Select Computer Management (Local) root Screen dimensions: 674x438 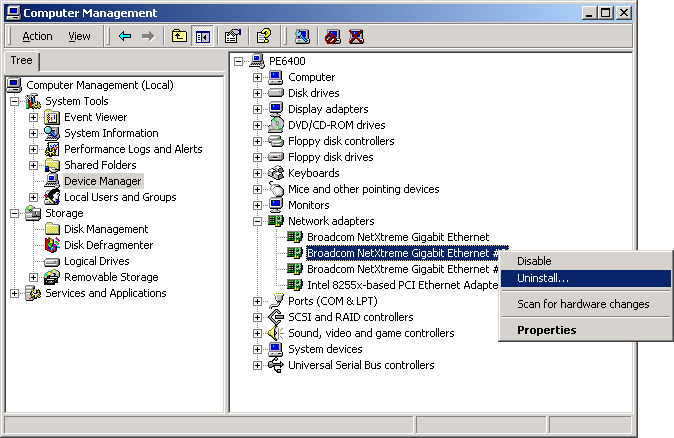100,85
